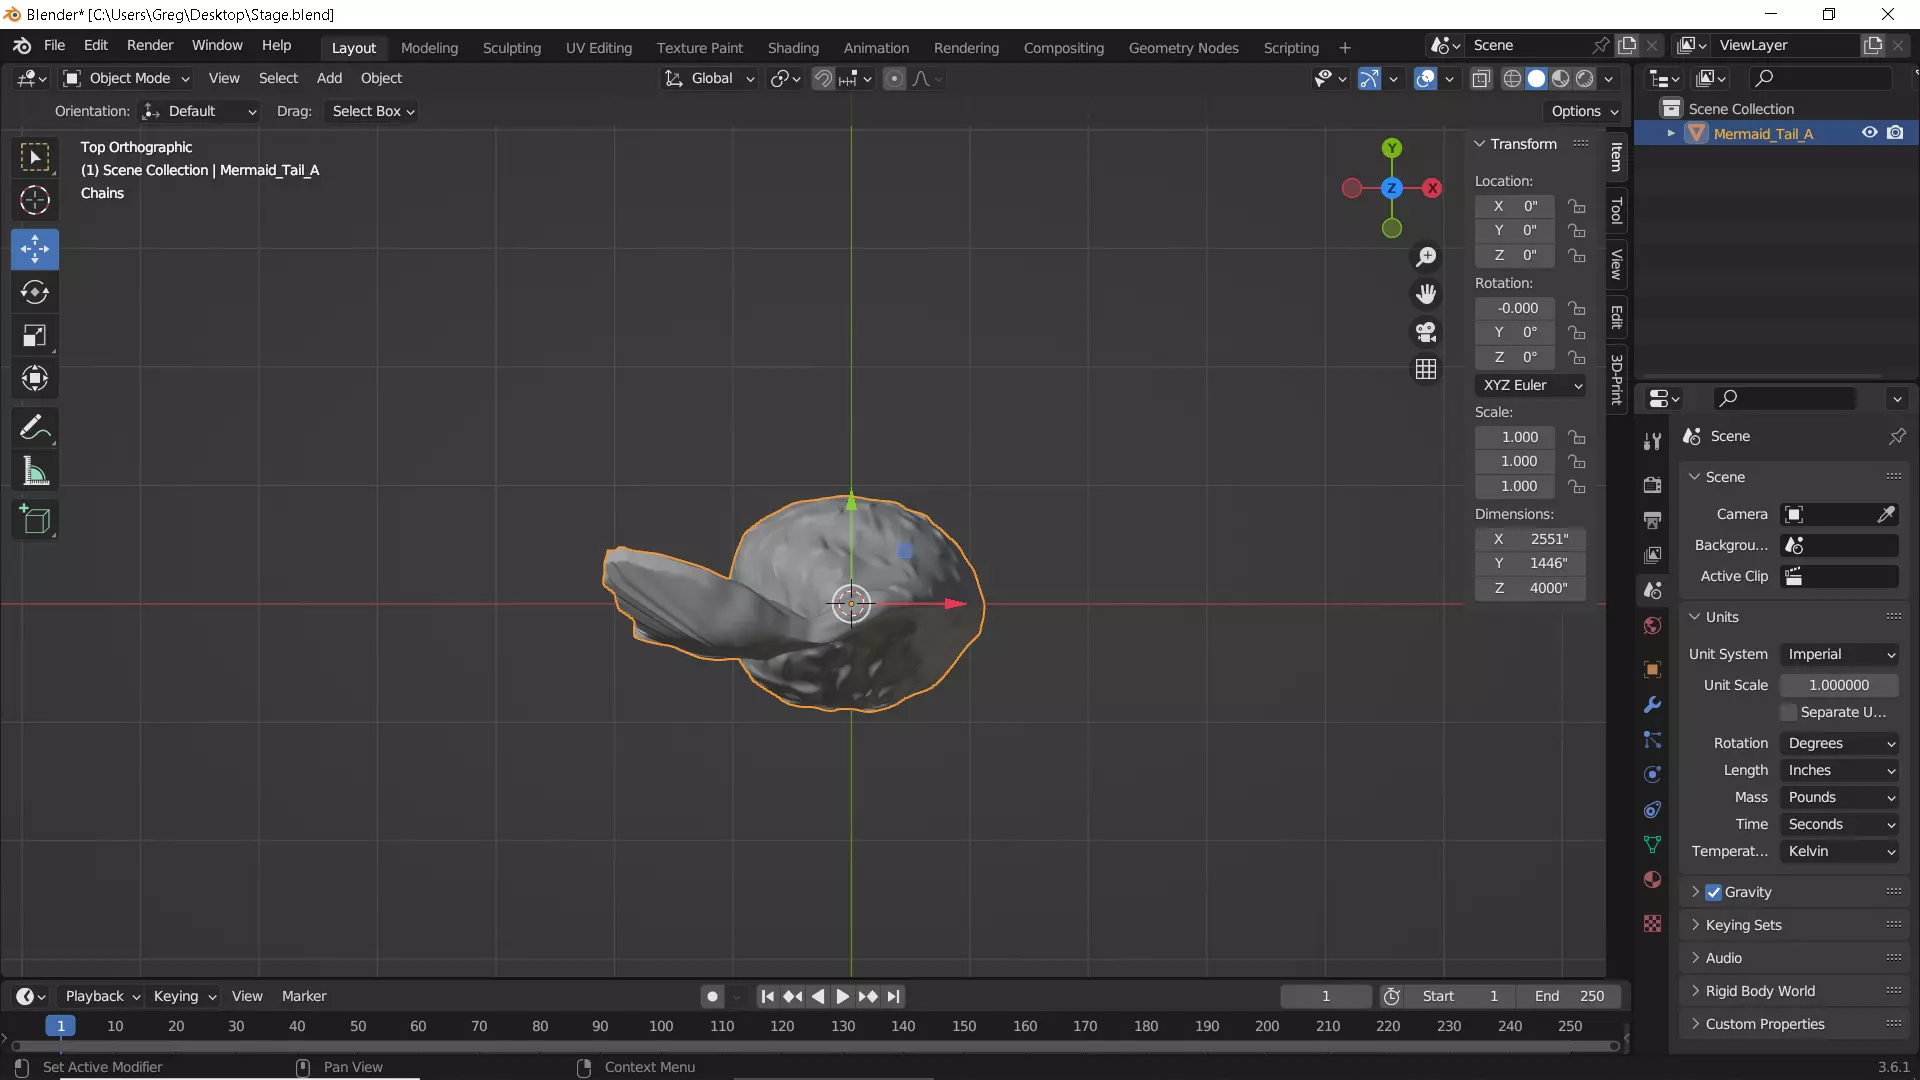
Task: Click the Options button in viewport
Action: (x=1584, y=111)
